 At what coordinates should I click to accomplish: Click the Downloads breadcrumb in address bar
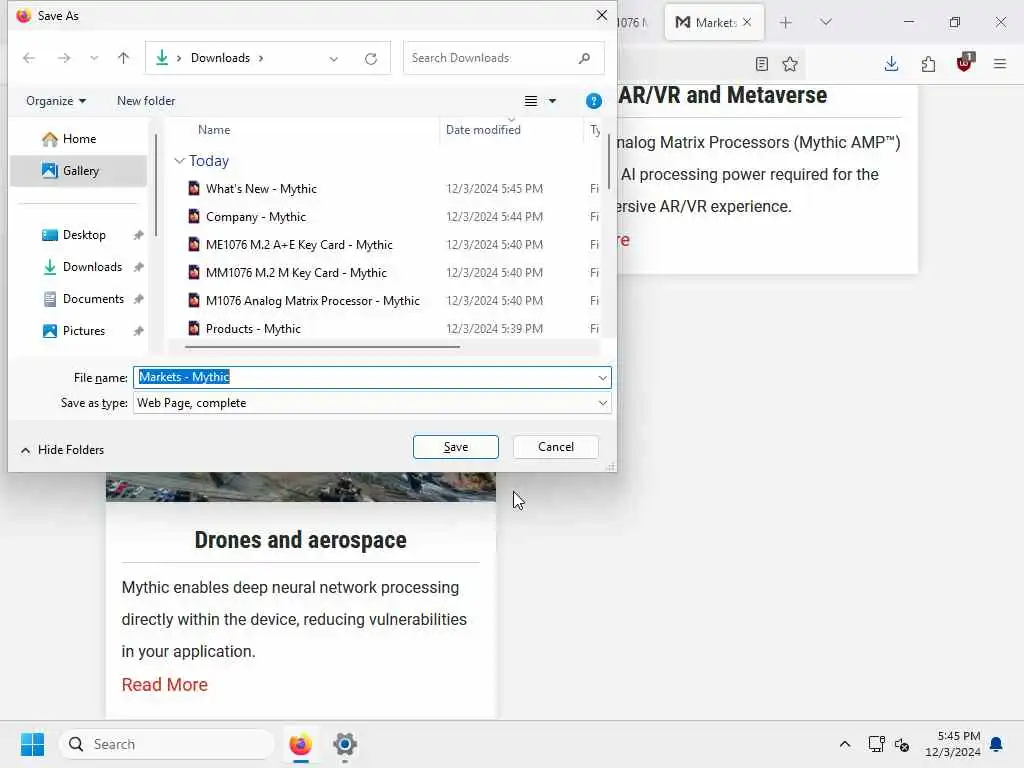point(220,57)
